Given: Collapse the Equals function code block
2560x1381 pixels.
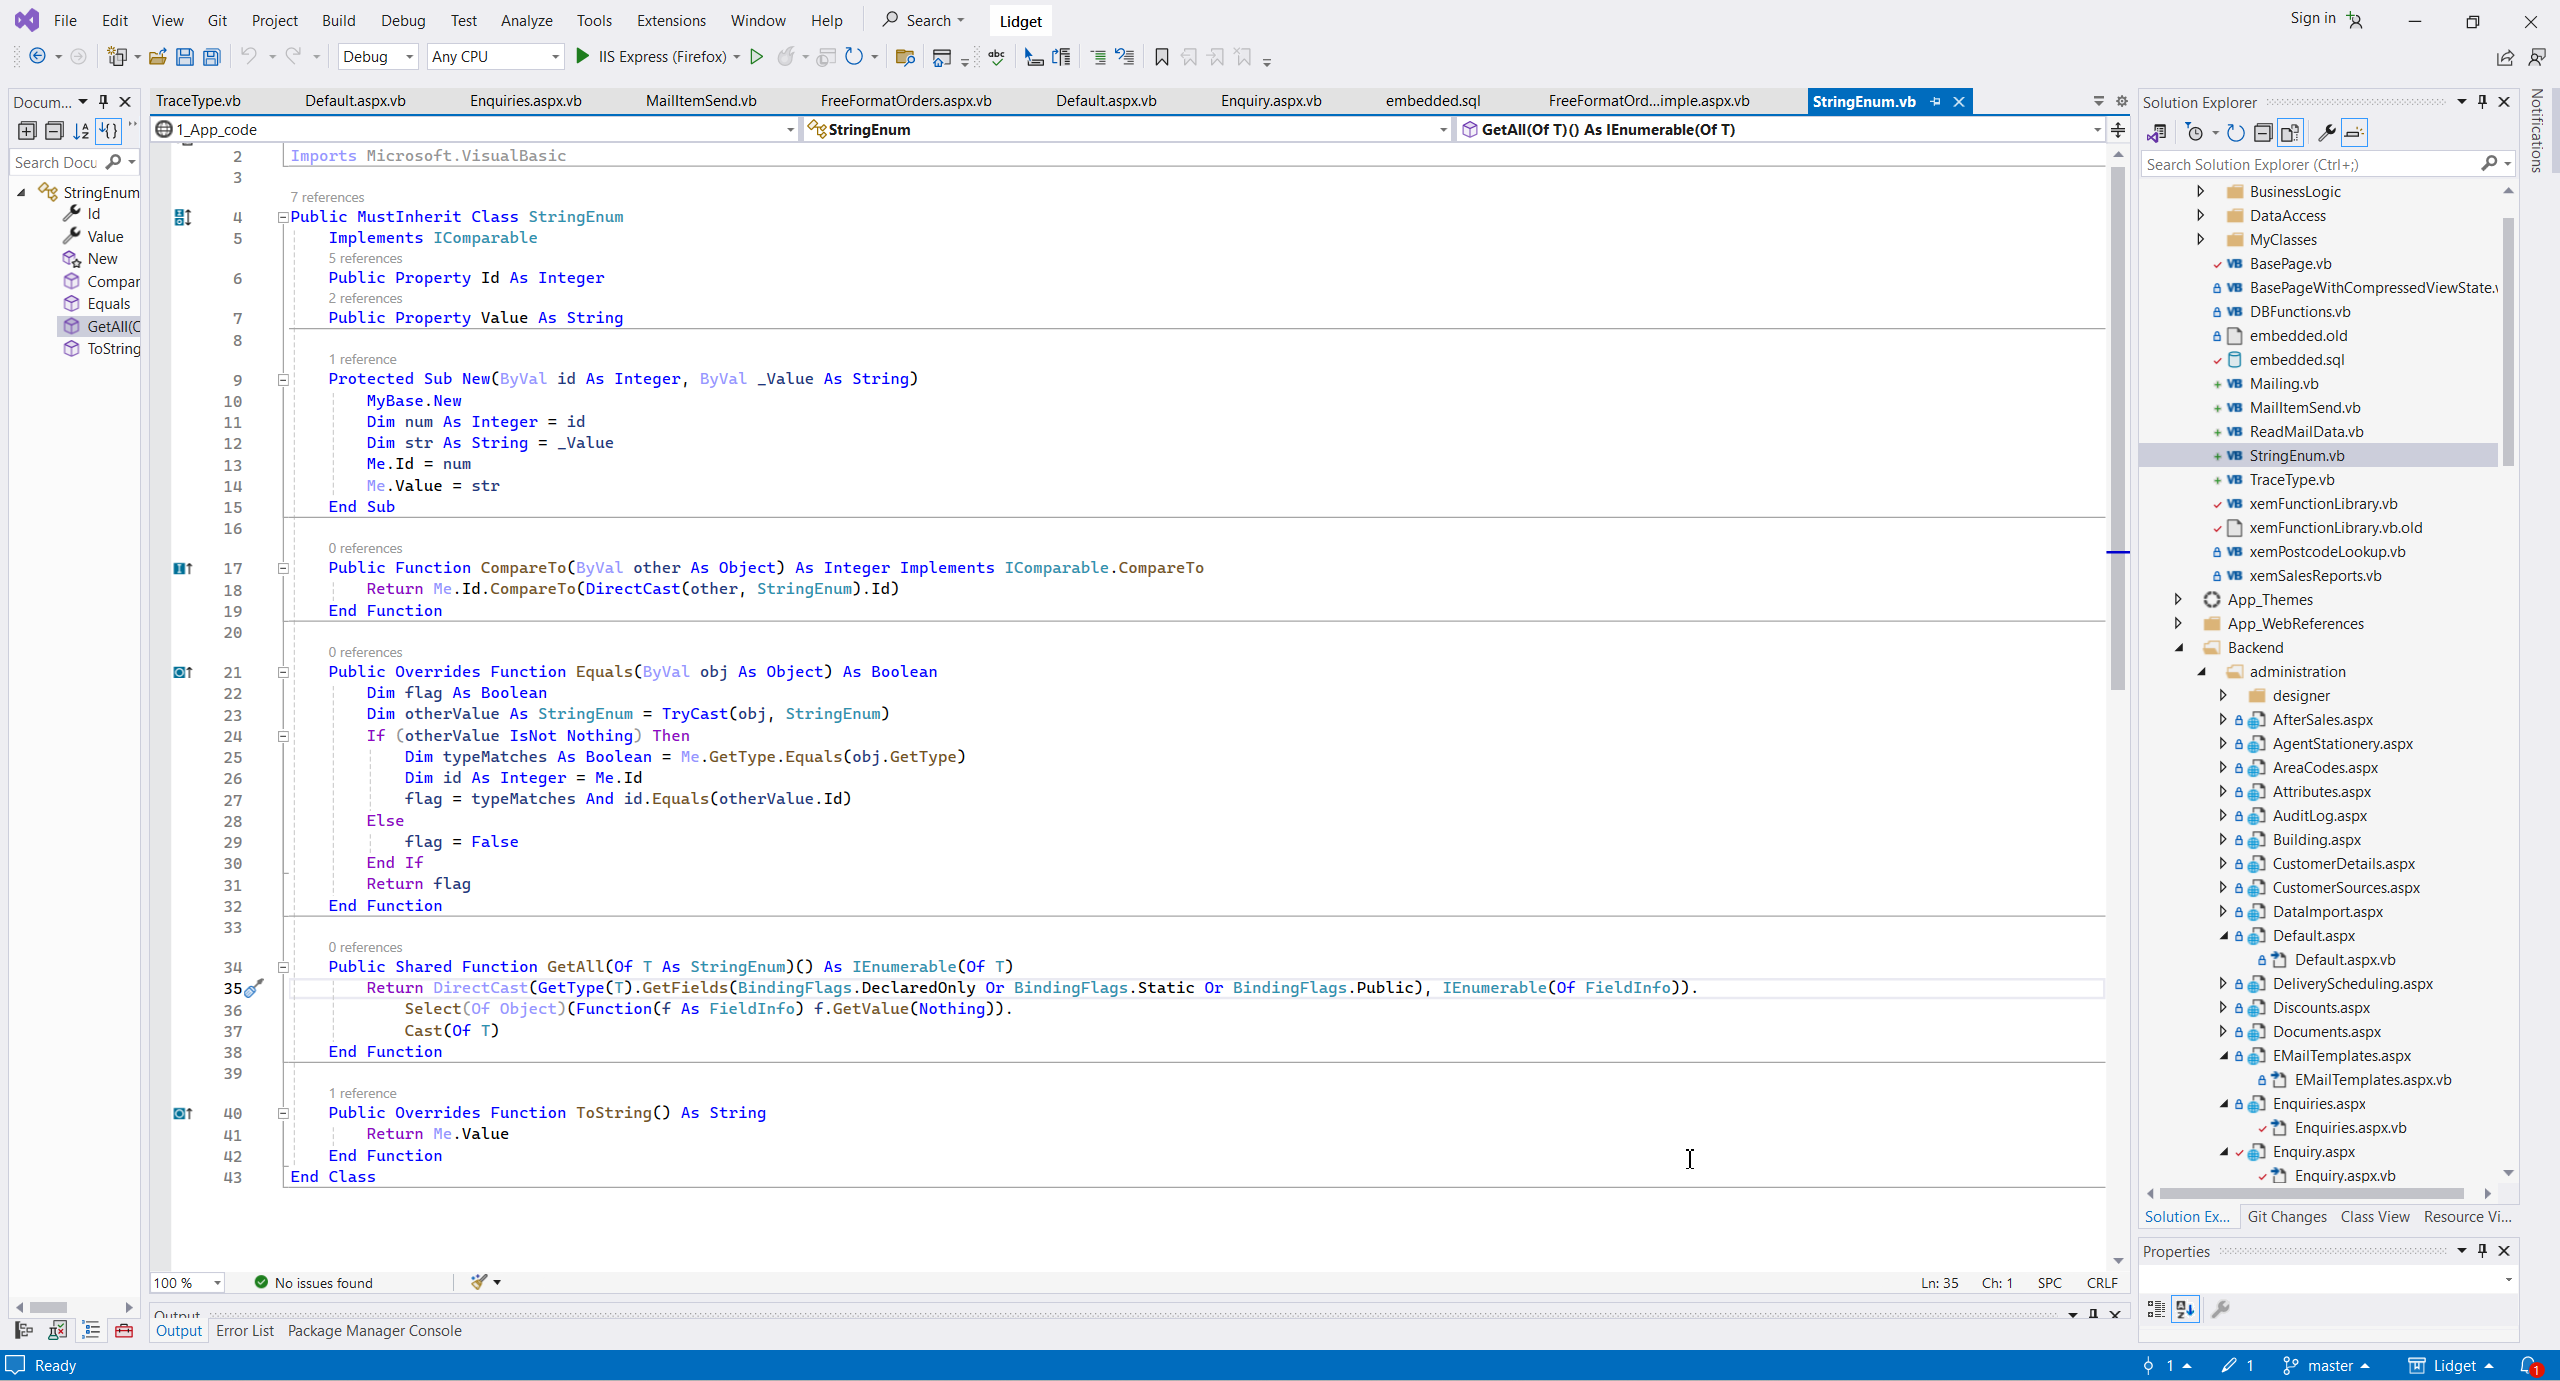Looking at the screenshot, I should tap(283, 672).
